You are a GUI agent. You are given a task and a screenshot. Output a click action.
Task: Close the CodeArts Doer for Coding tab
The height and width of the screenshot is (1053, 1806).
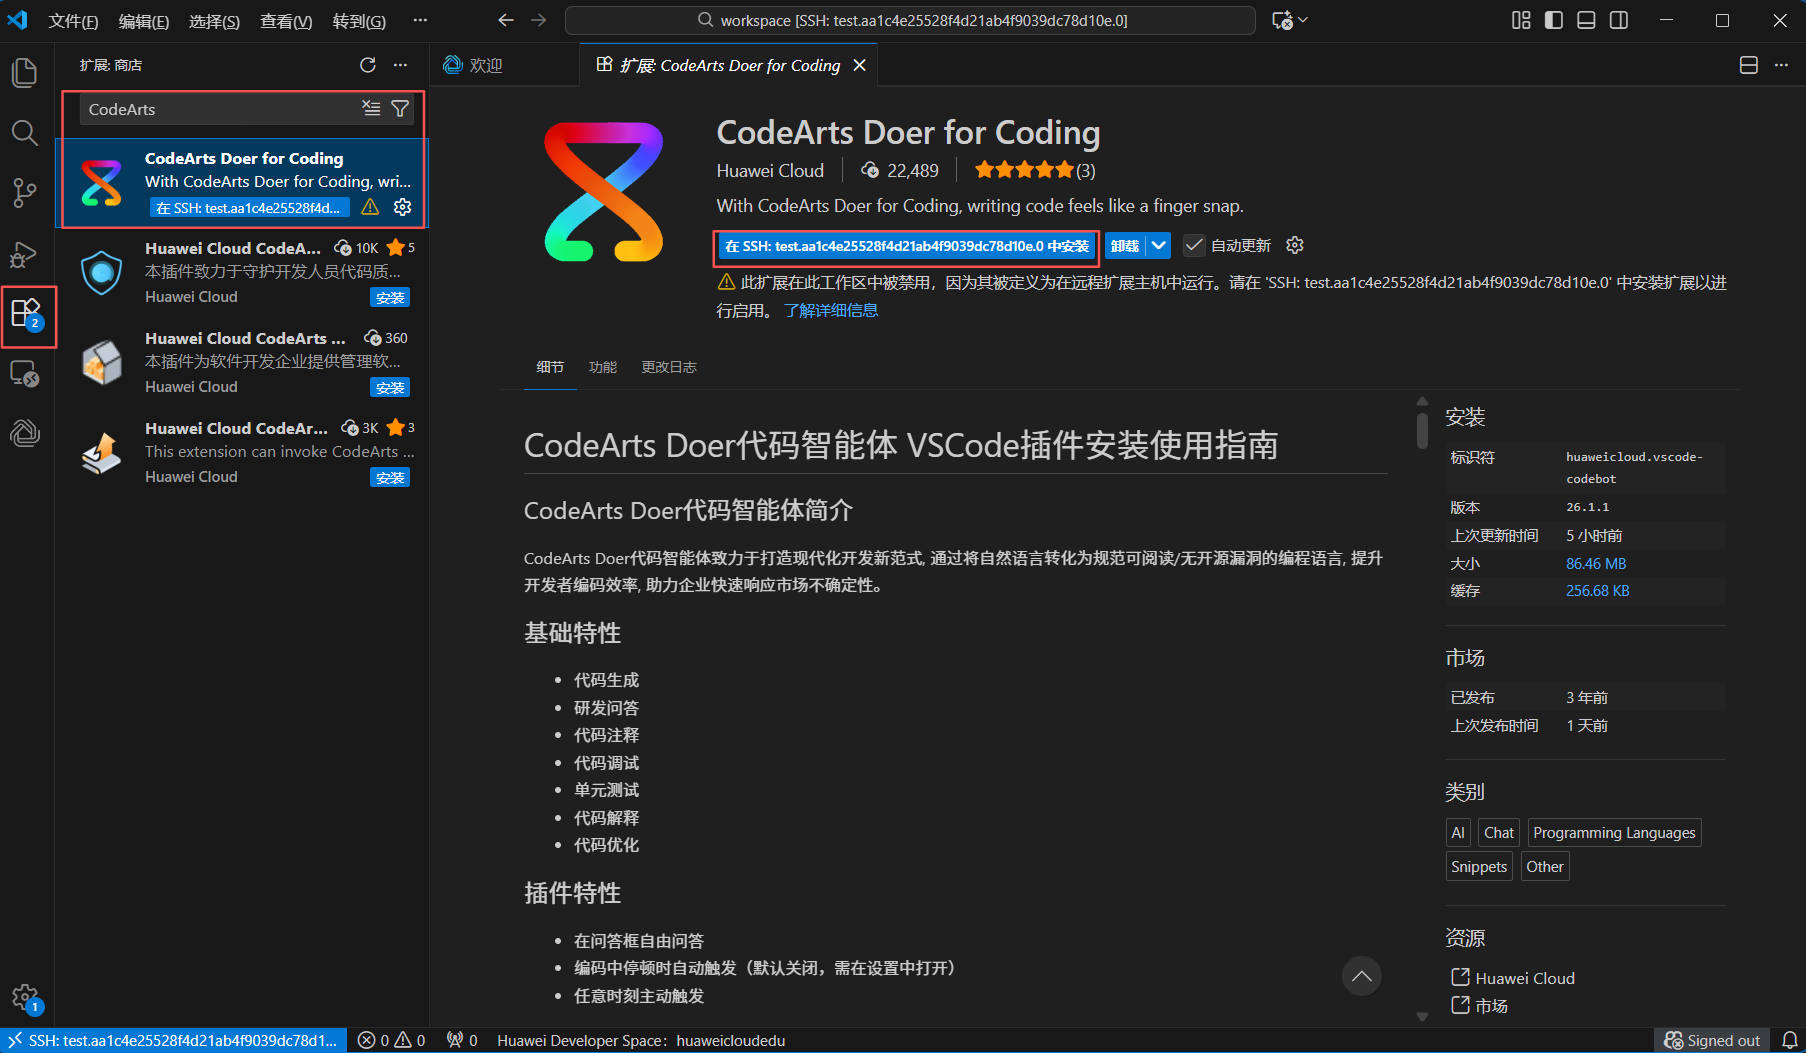[859, 65]
